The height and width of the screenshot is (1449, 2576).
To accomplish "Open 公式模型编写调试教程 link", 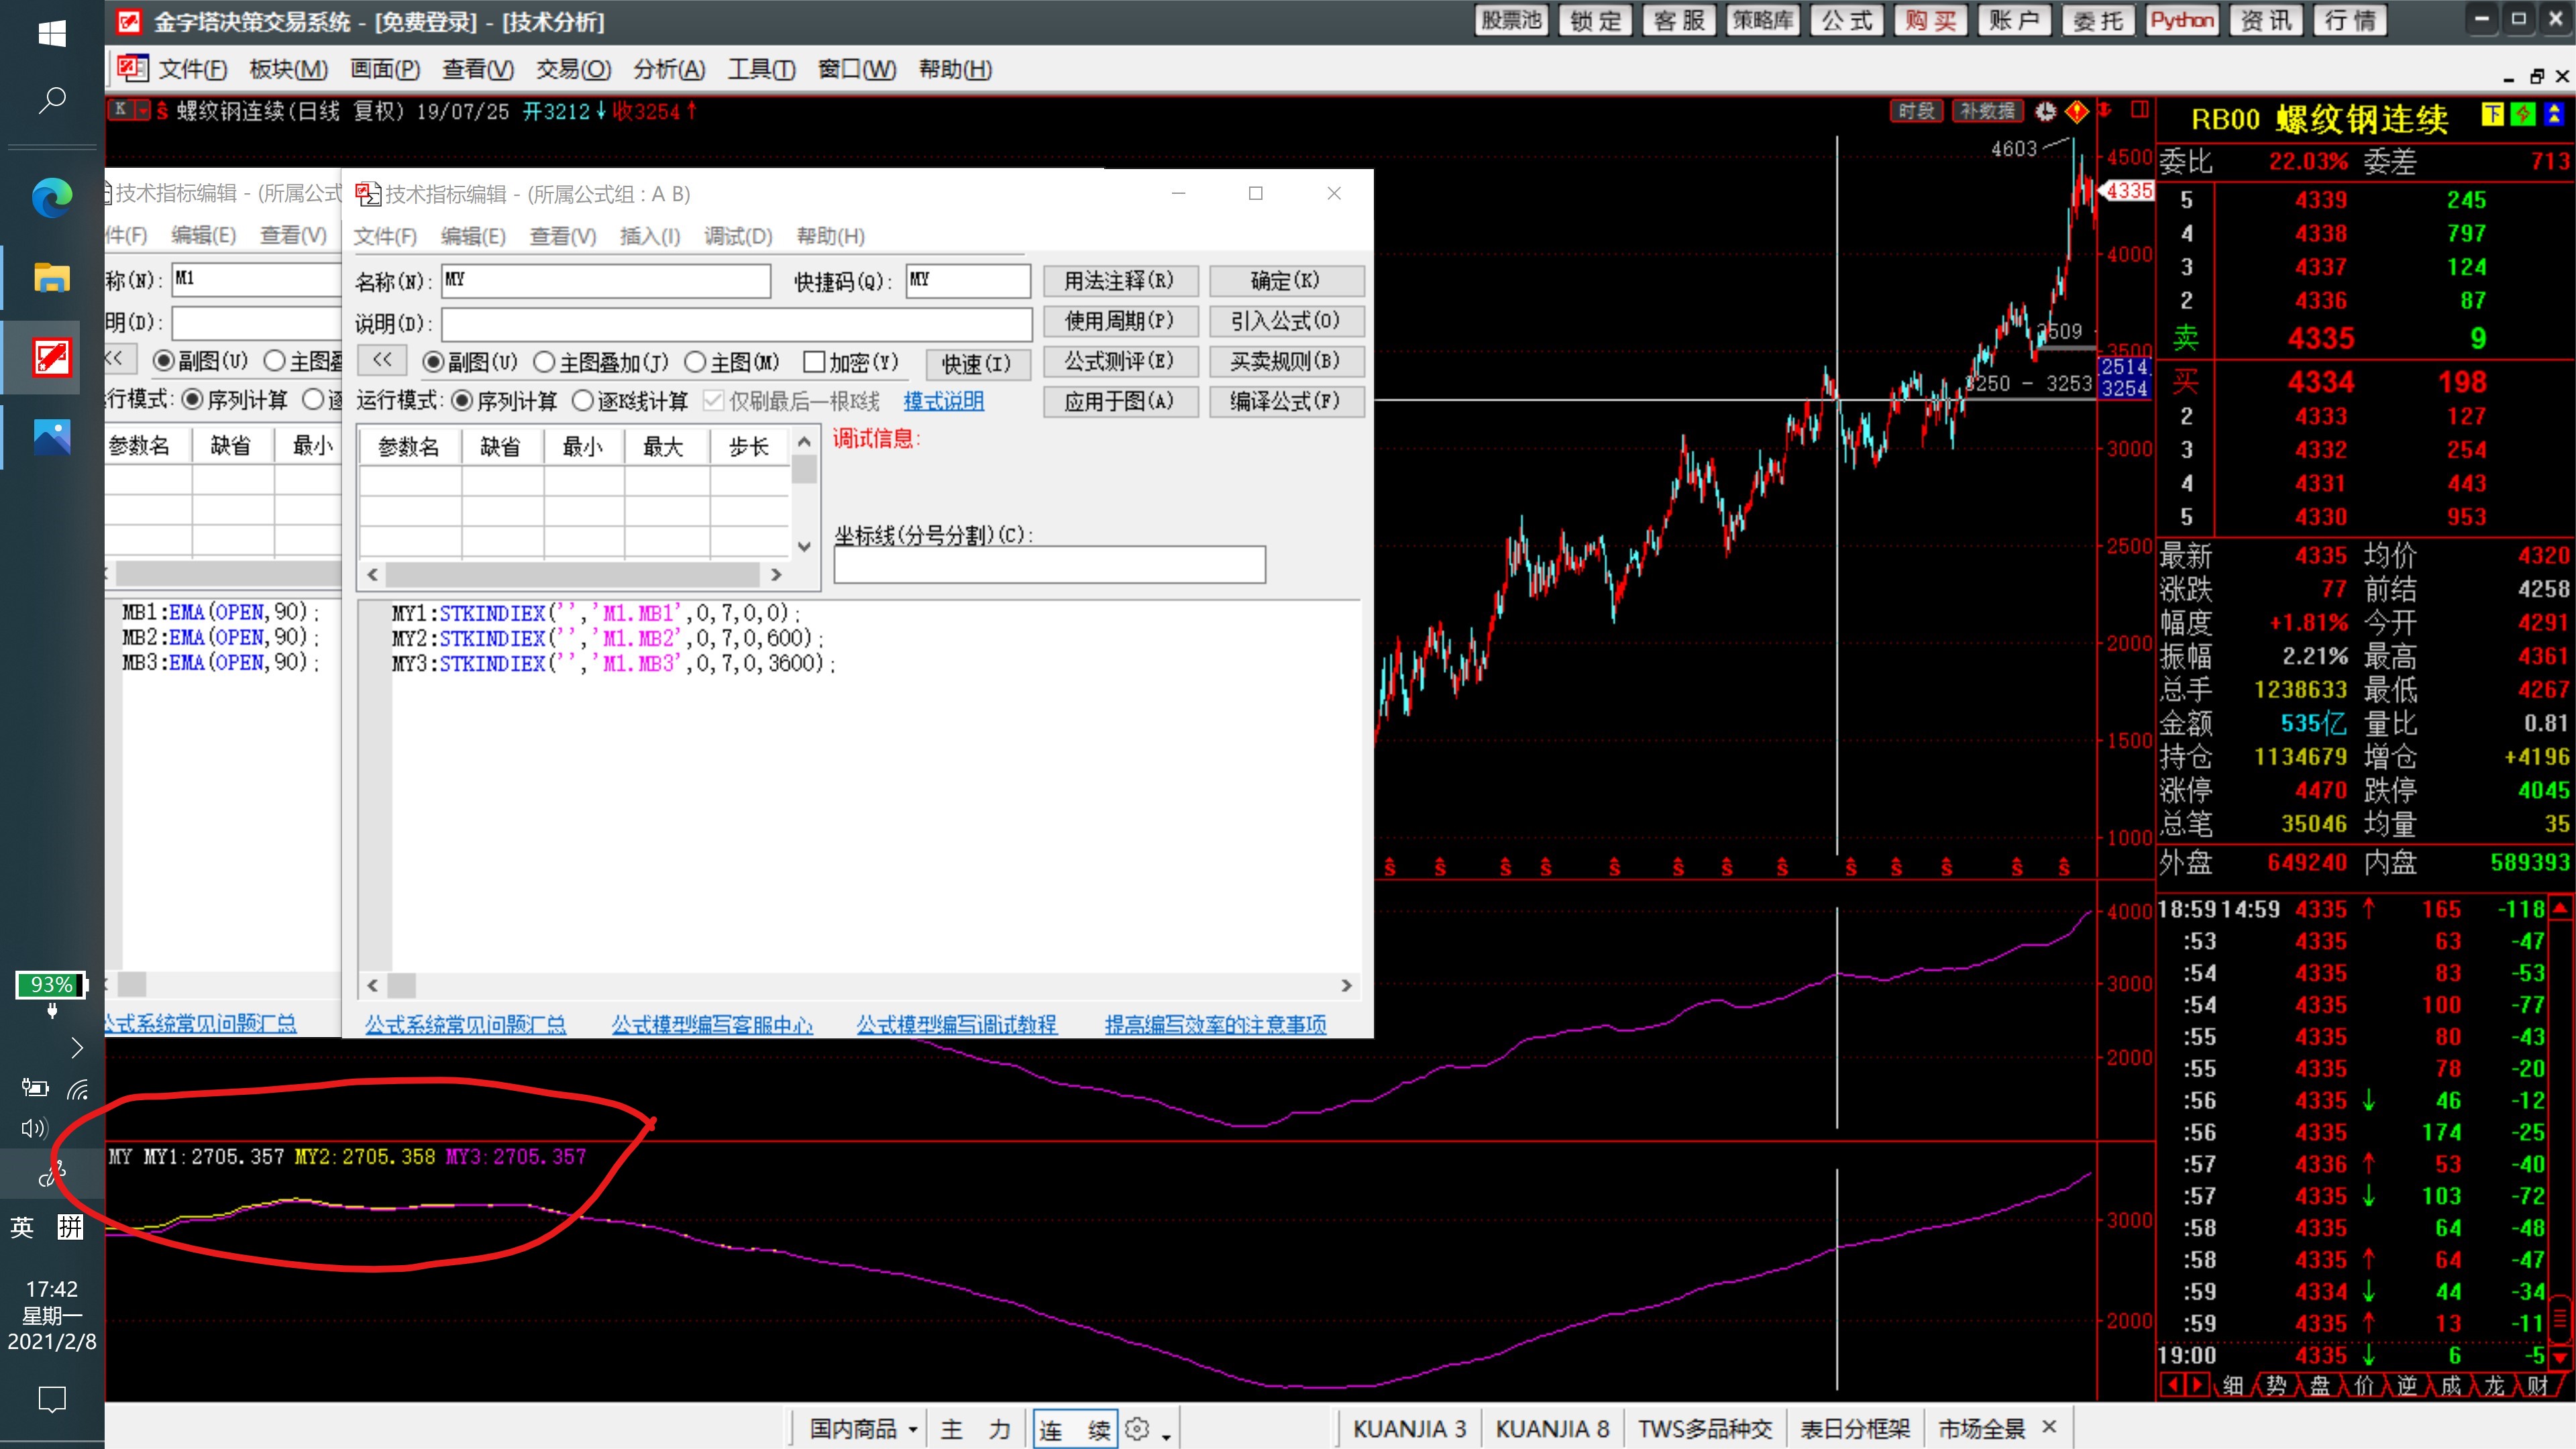I will click(956, 1024).
